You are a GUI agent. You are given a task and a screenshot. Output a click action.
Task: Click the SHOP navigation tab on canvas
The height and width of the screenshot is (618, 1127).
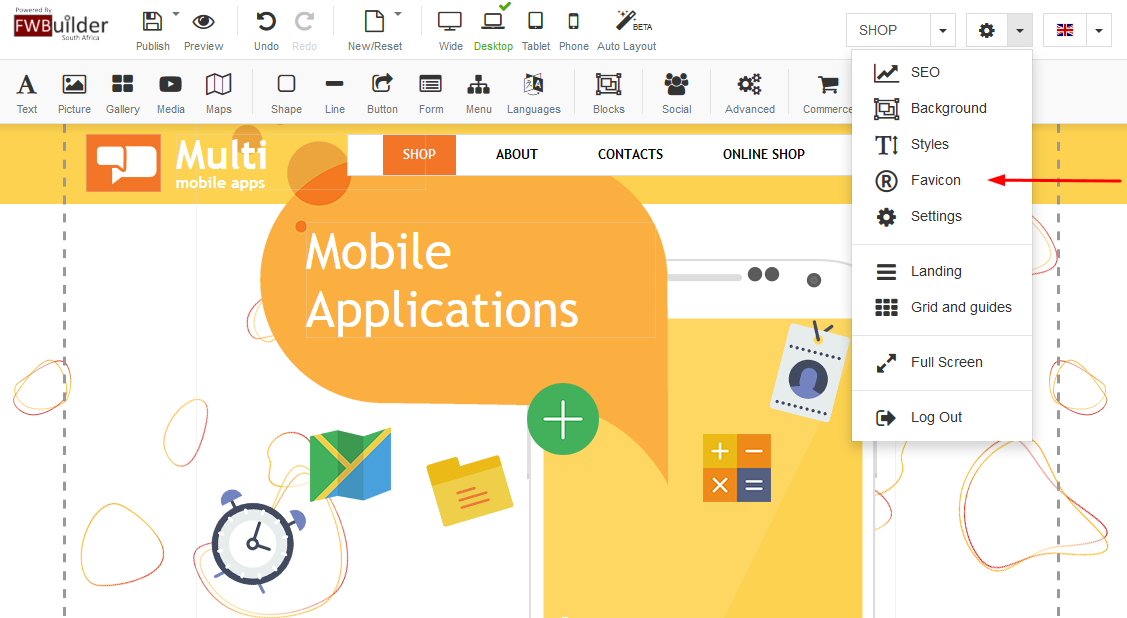[419, 154]
